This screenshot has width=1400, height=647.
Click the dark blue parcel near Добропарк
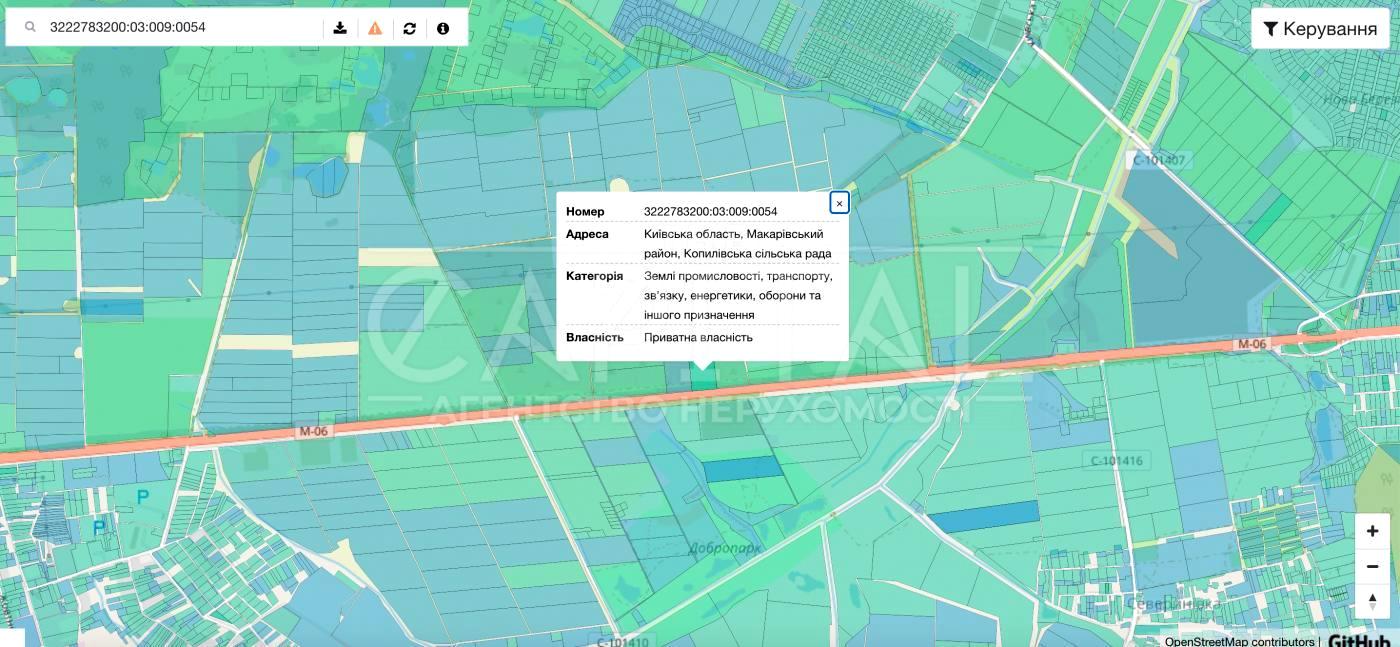(742, 469)
